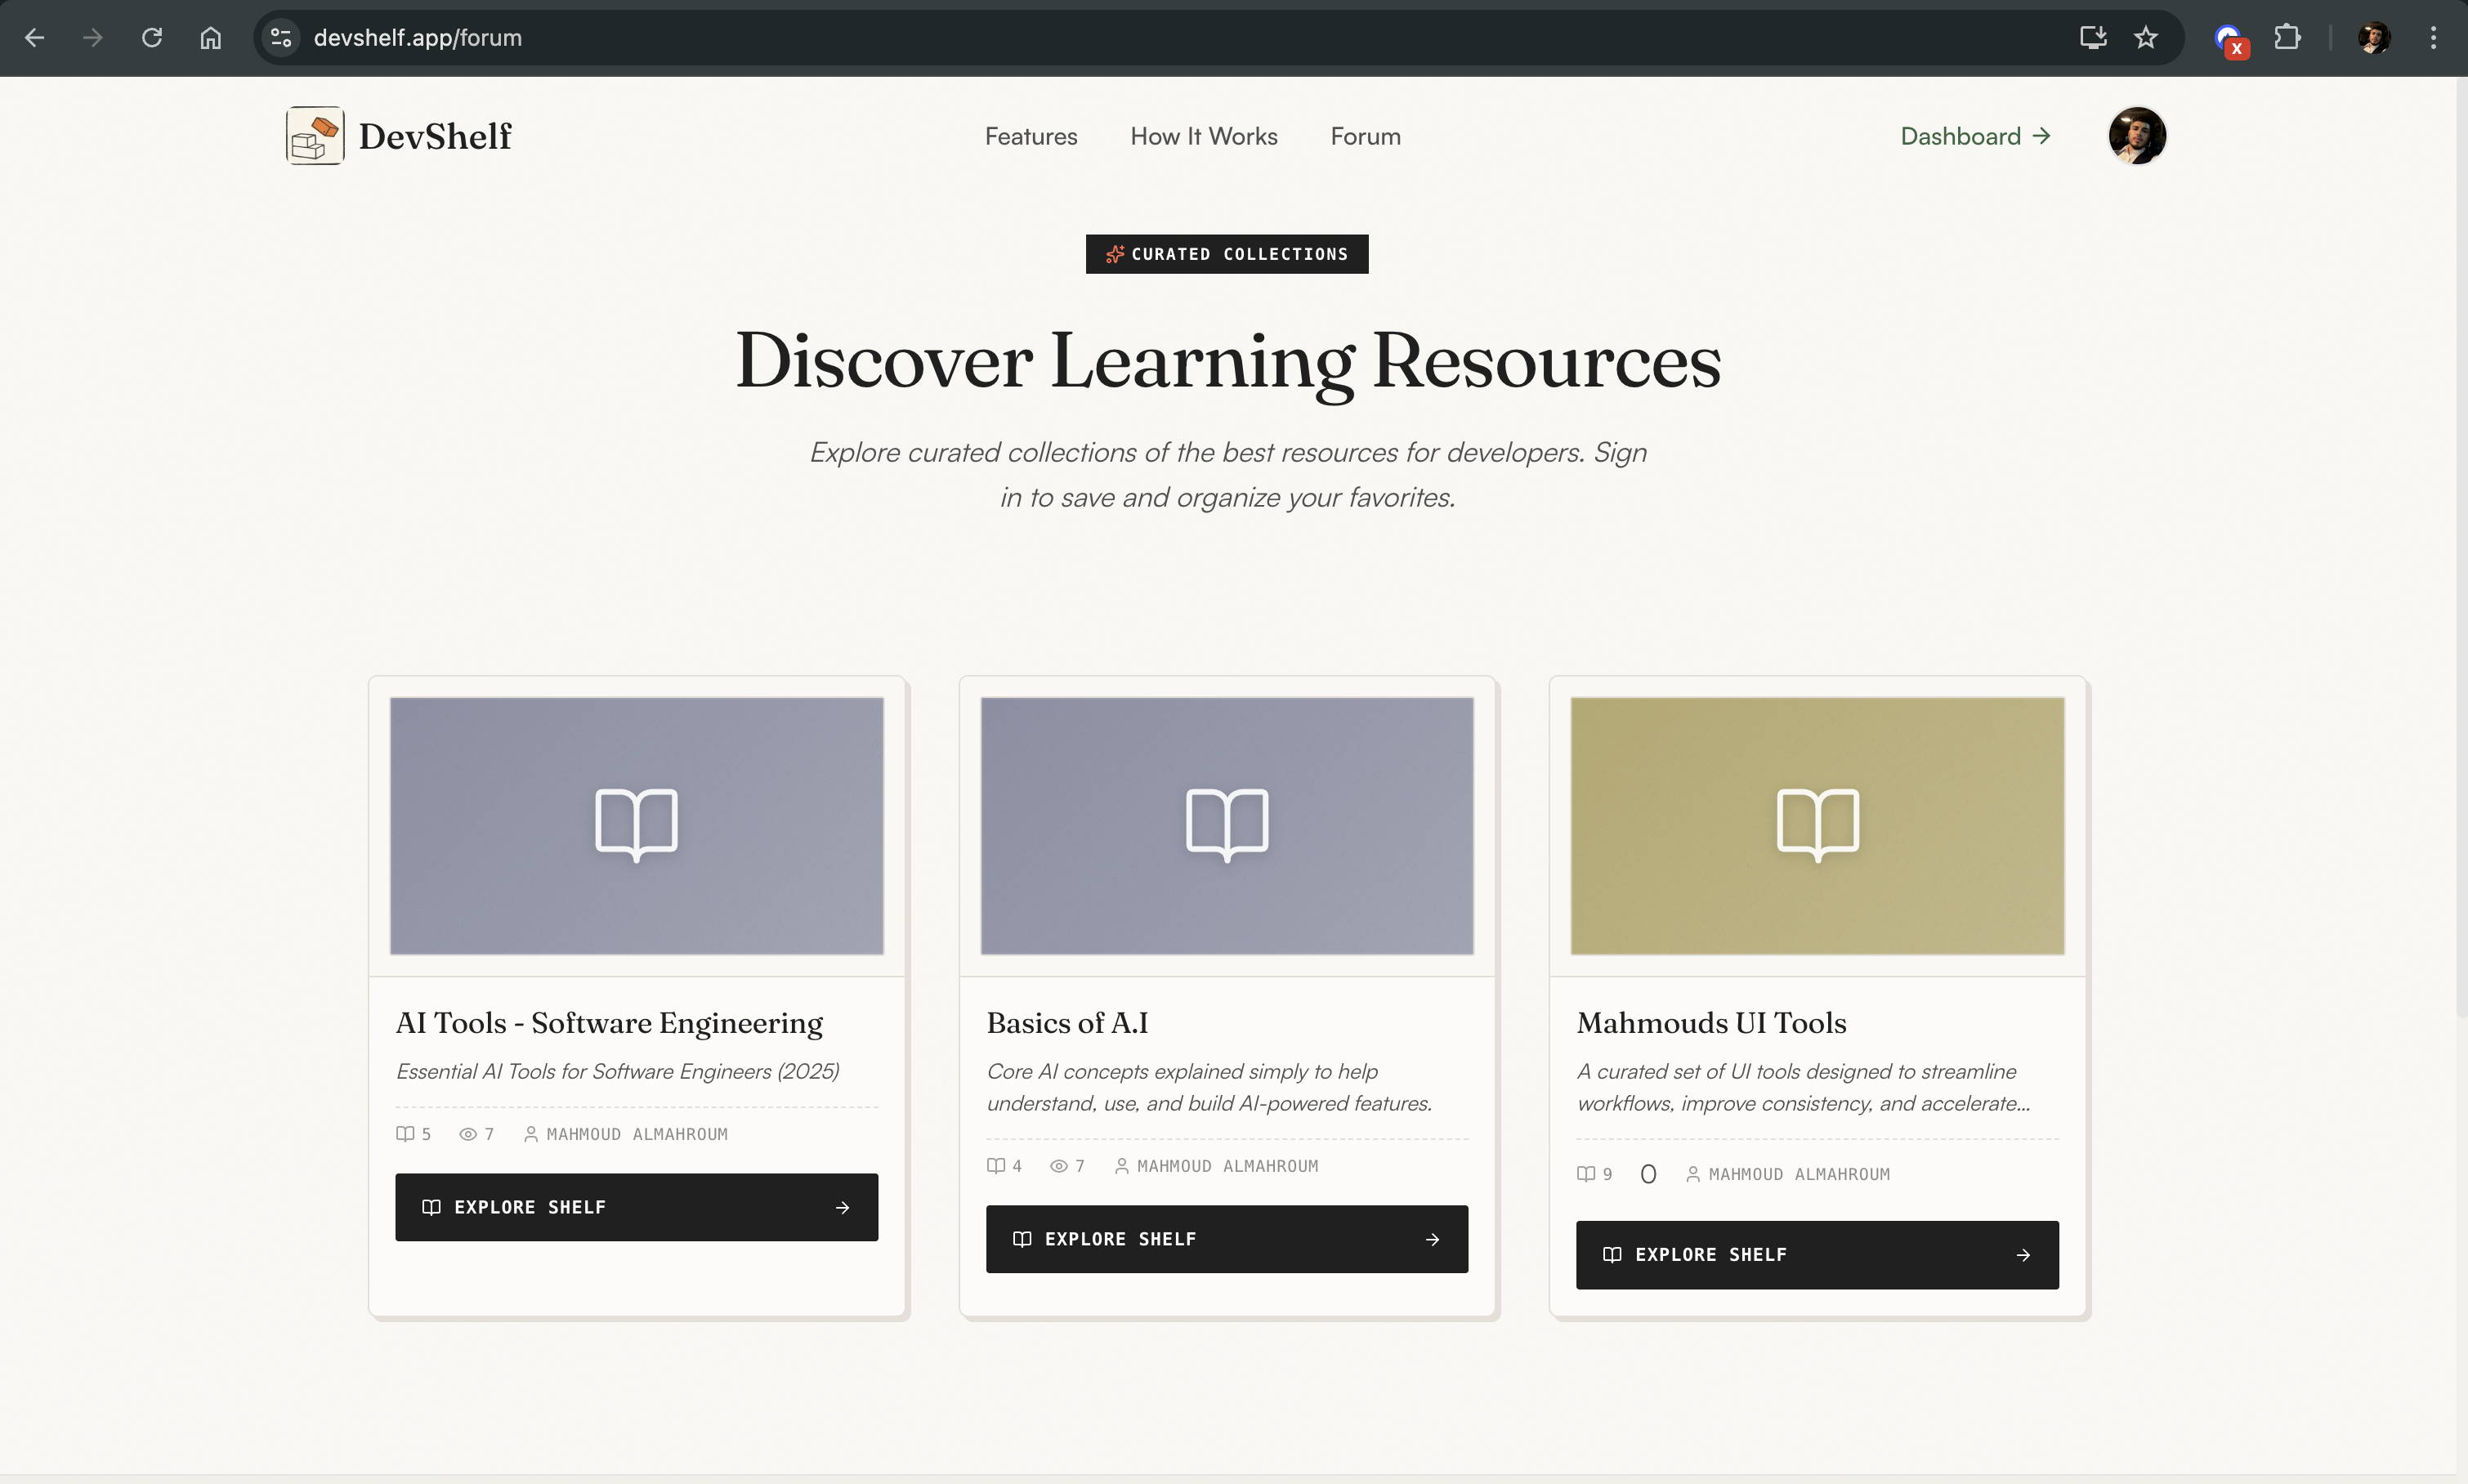Click the sparkle icon in CURATED COLLECTIONS badge
The height and width of the screenshot is (1484, 2468).
tap(1115, 253)
